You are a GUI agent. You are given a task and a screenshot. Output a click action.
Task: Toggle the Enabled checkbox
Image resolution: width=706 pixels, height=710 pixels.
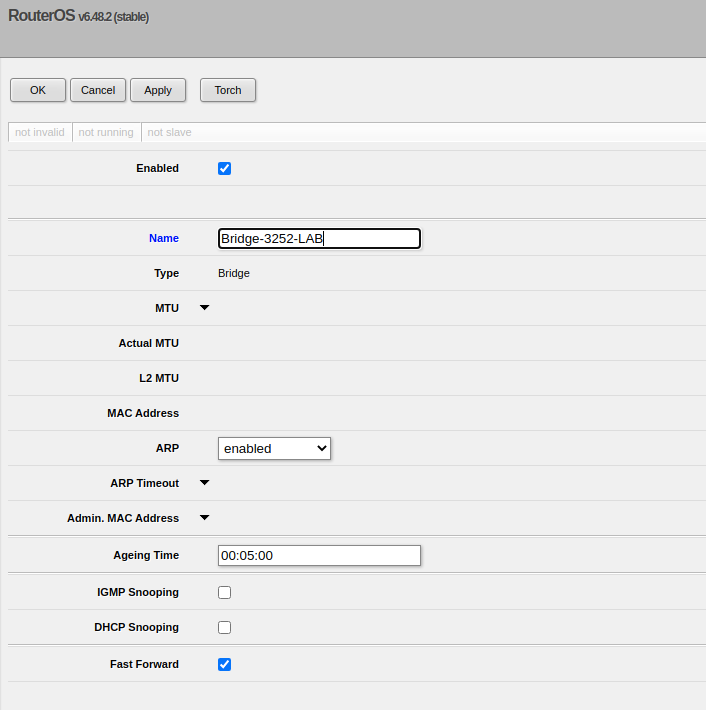tap(224, 168)
